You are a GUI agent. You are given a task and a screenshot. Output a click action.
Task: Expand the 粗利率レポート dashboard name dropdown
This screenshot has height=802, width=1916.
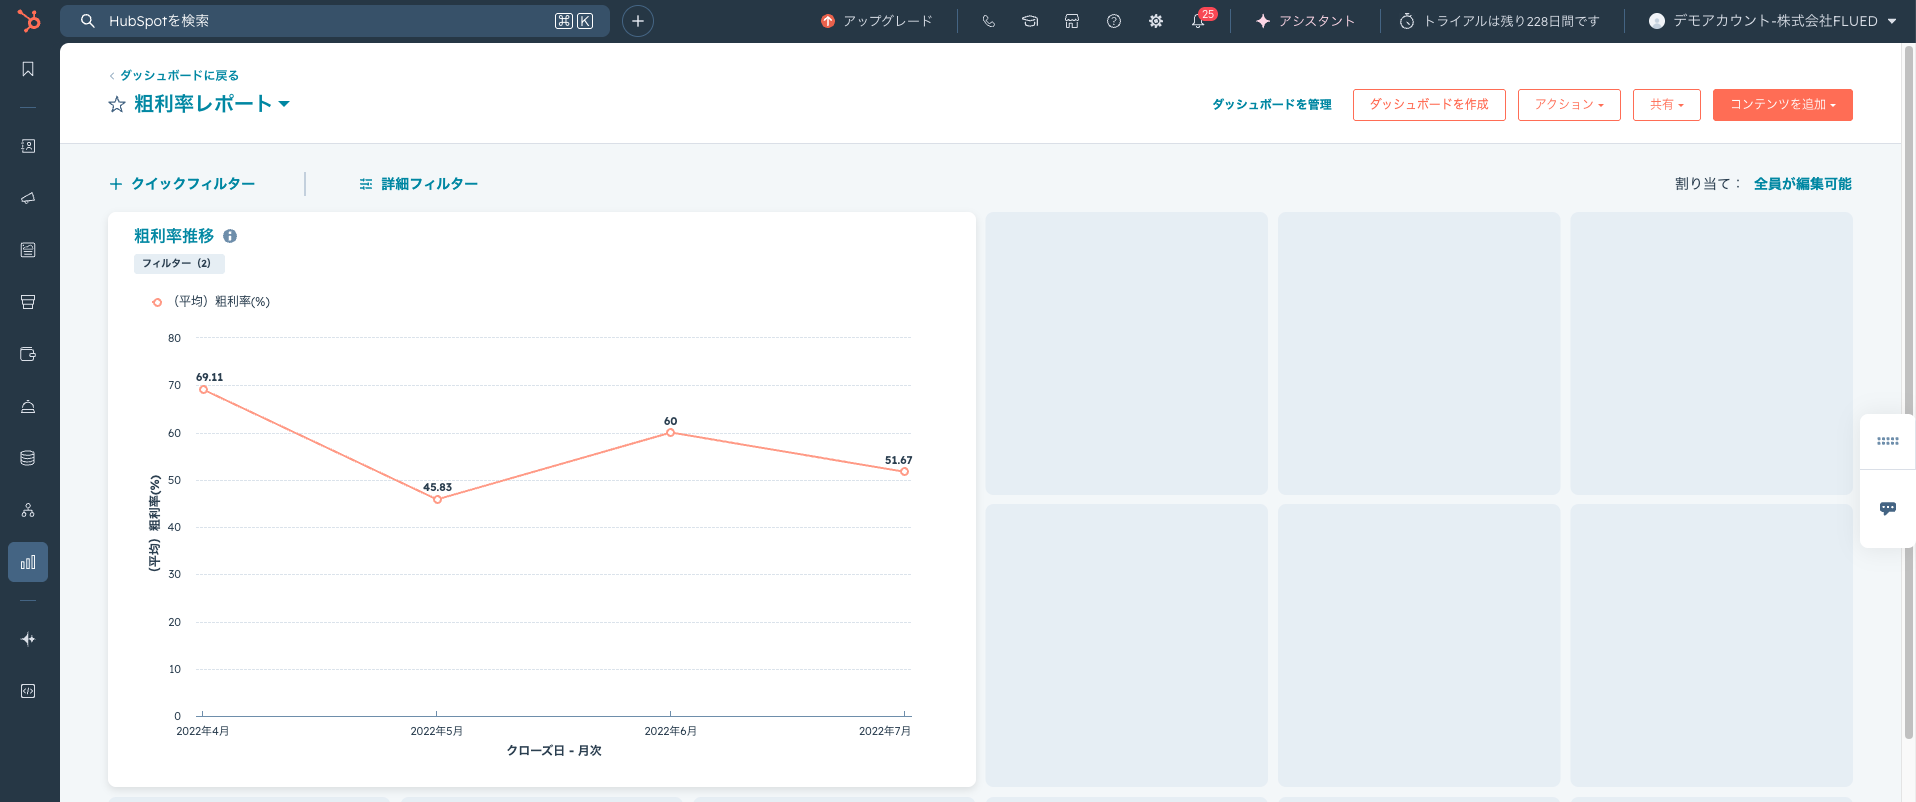[x=284, y=104]
